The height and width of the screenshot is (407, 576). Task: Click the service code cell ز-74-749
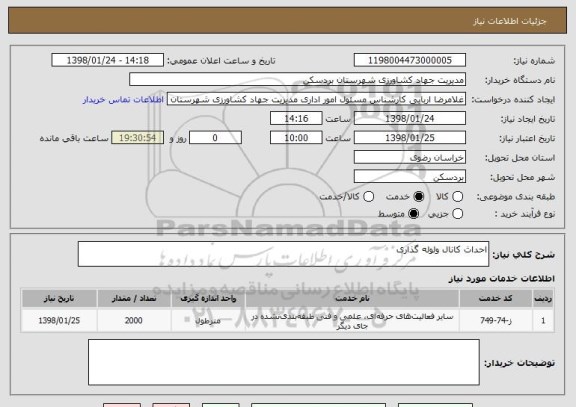pyautogui.click(x=496, y=321)
